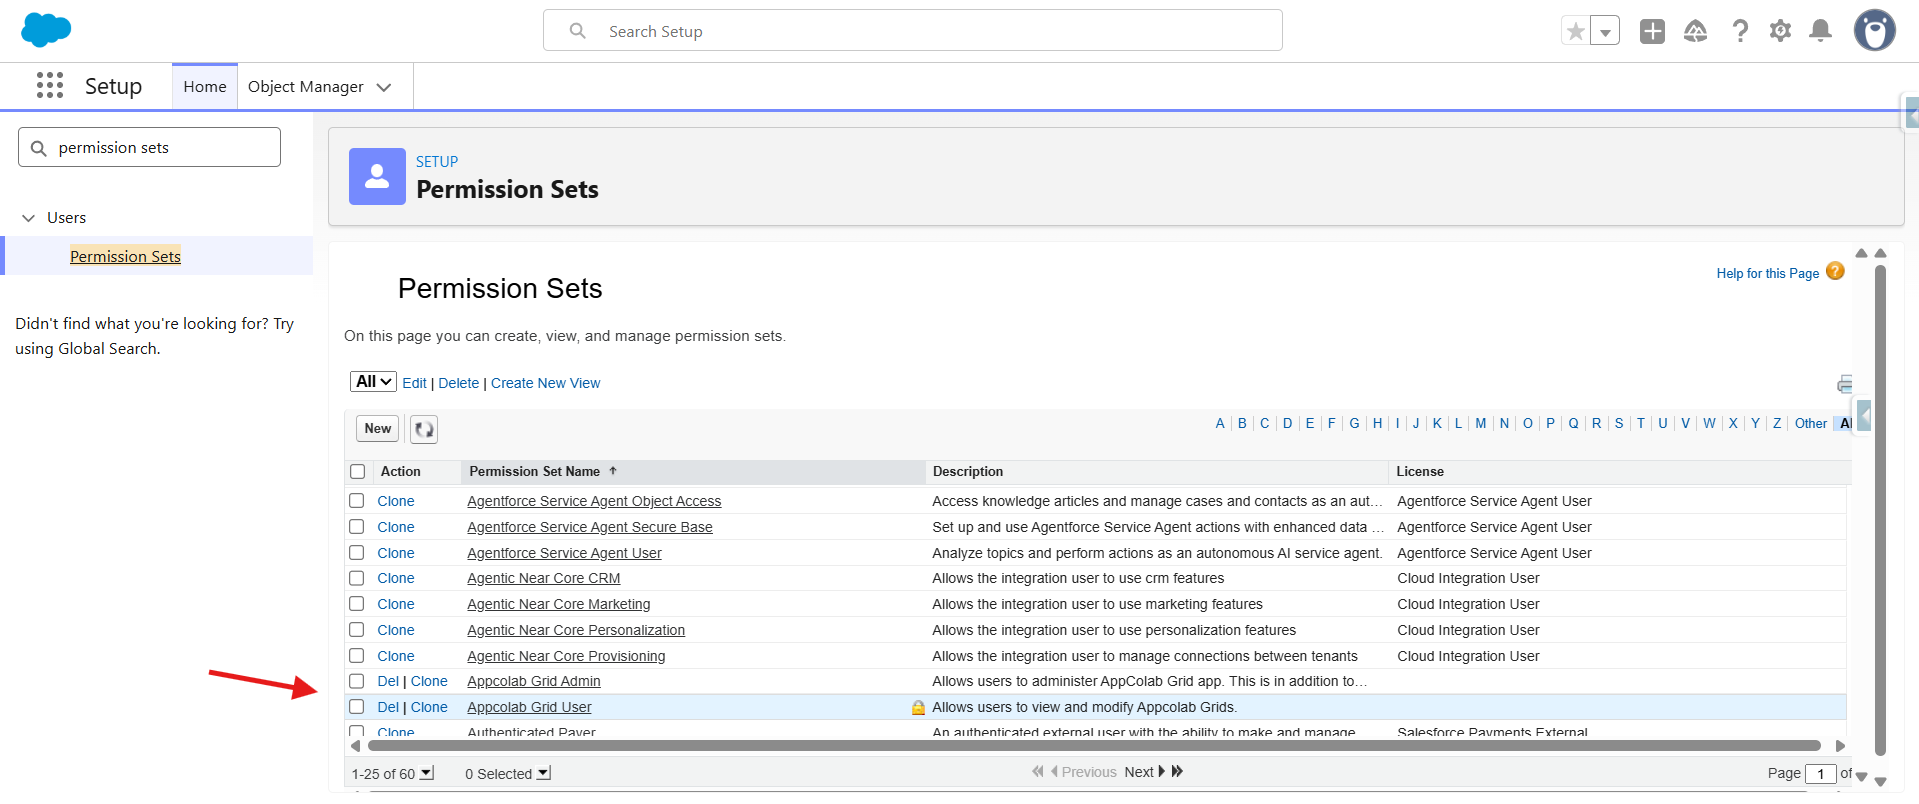Click the Description column header

coord(968,472)
